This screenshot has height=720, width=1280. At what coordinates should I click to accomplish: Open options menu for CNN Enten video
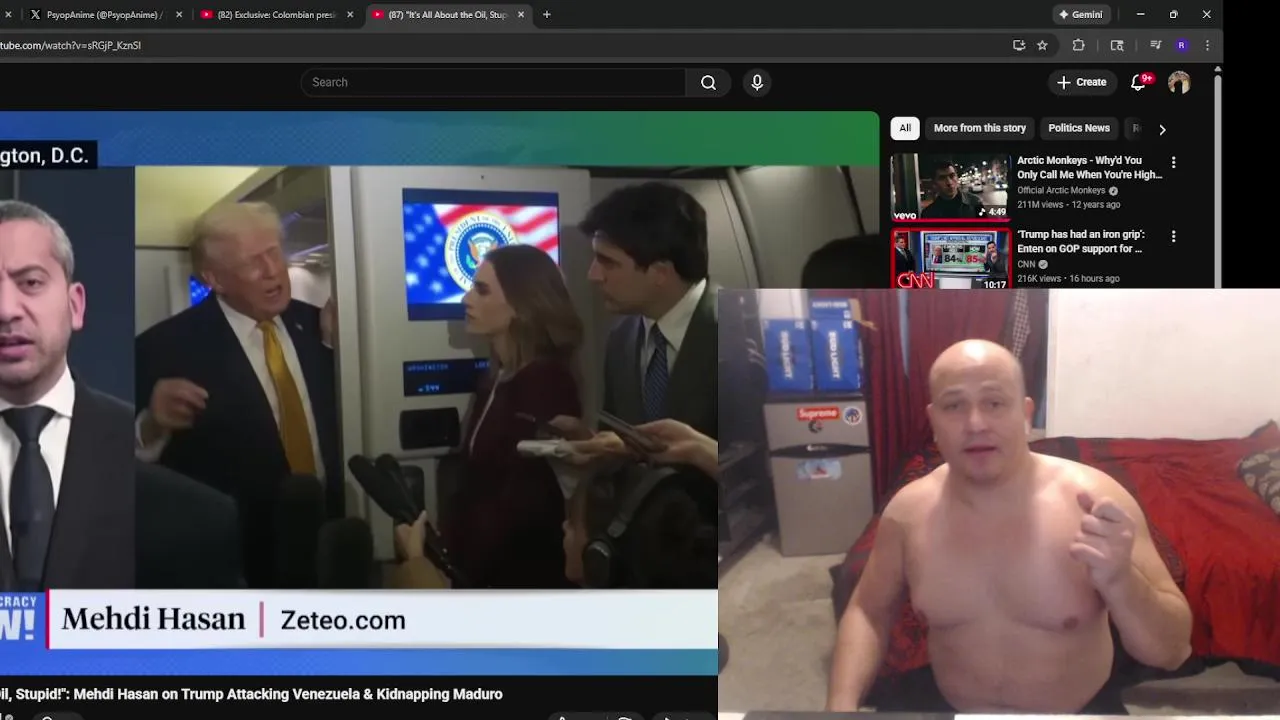[x=1173, y=236]
